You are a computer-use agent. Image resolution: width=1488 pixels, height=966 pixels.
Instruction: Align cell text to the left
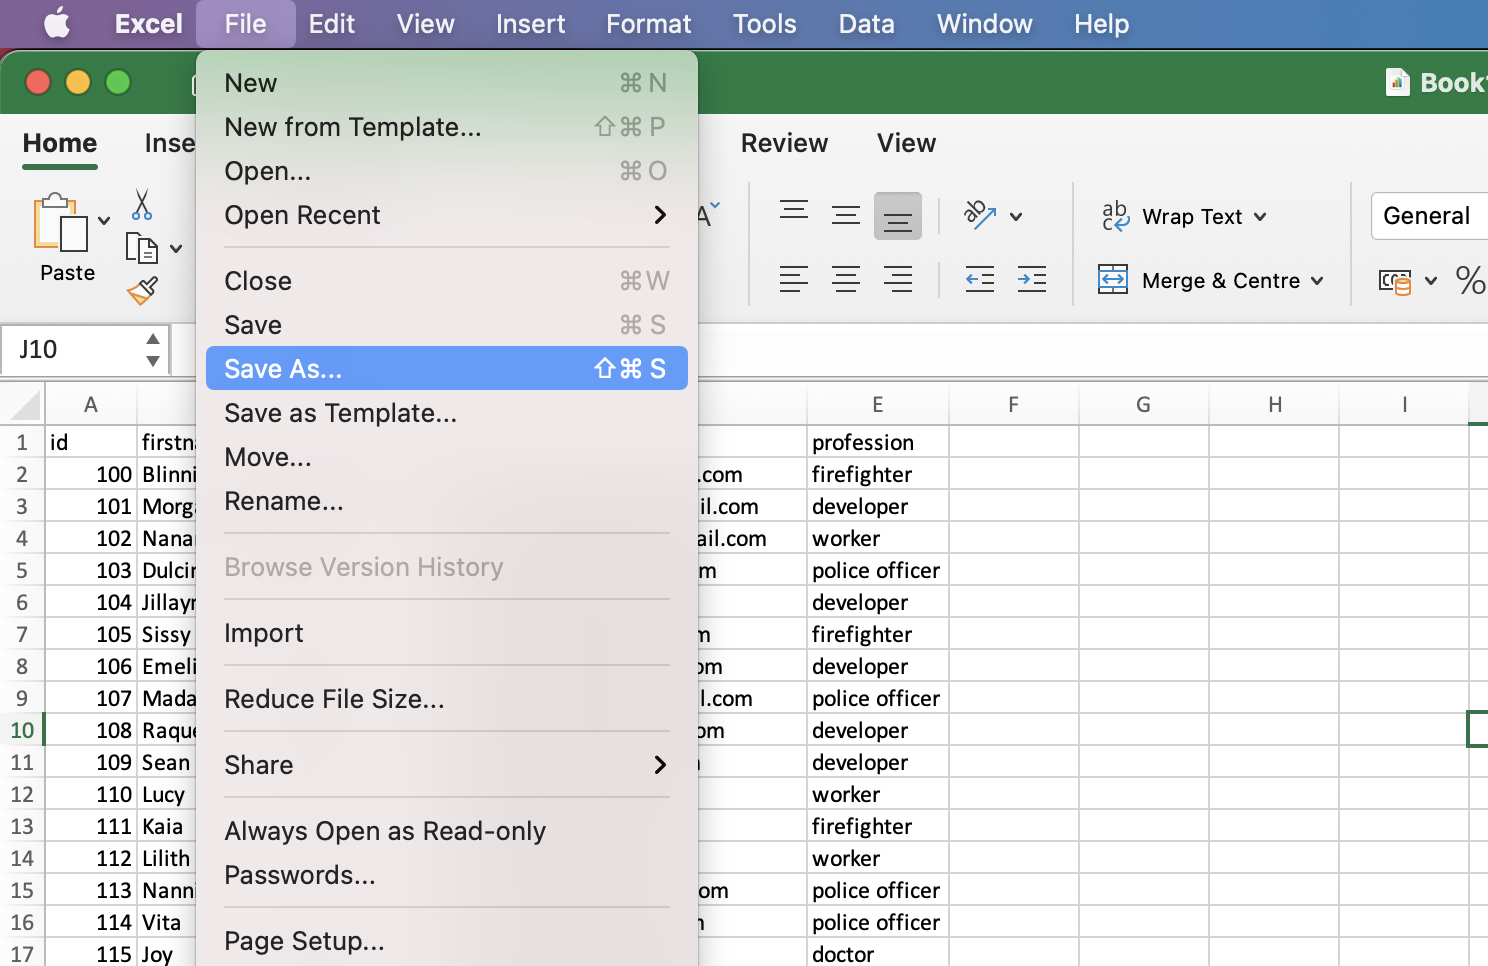pos(794,279)
